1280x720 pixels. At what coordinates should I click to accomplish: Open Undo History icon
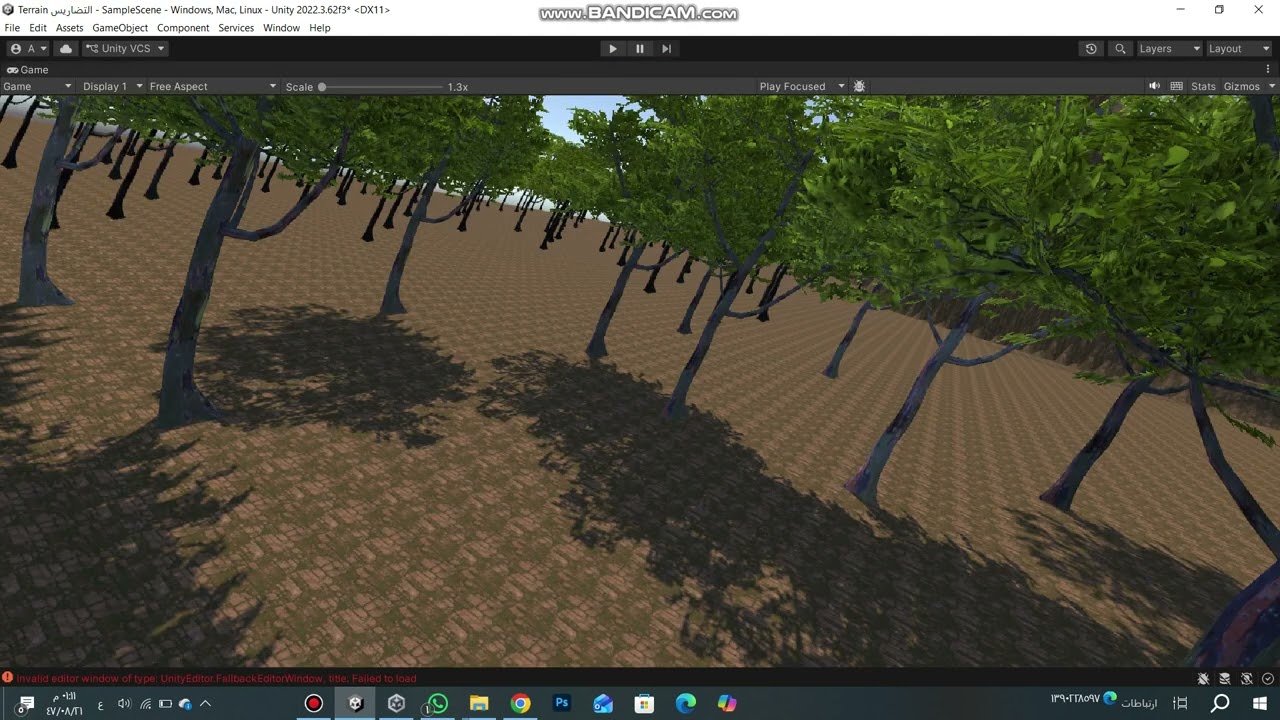click(1091, 48)
